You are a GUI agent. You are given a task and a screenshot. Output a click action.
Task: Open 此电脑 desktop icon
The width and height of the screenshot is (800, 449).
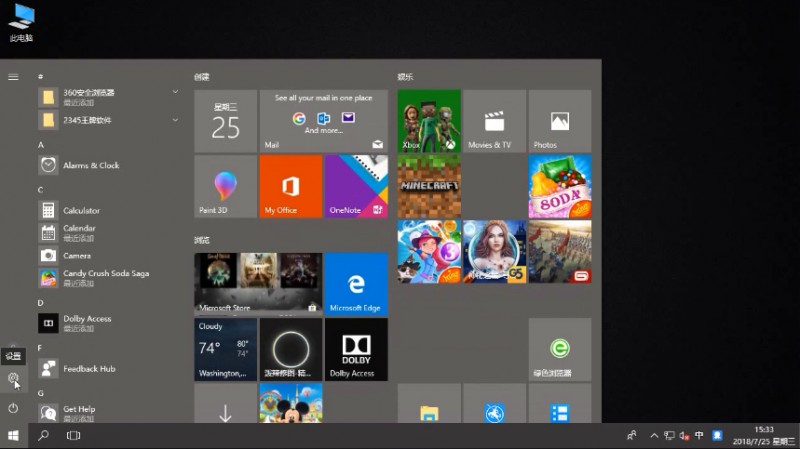point(21,23)
